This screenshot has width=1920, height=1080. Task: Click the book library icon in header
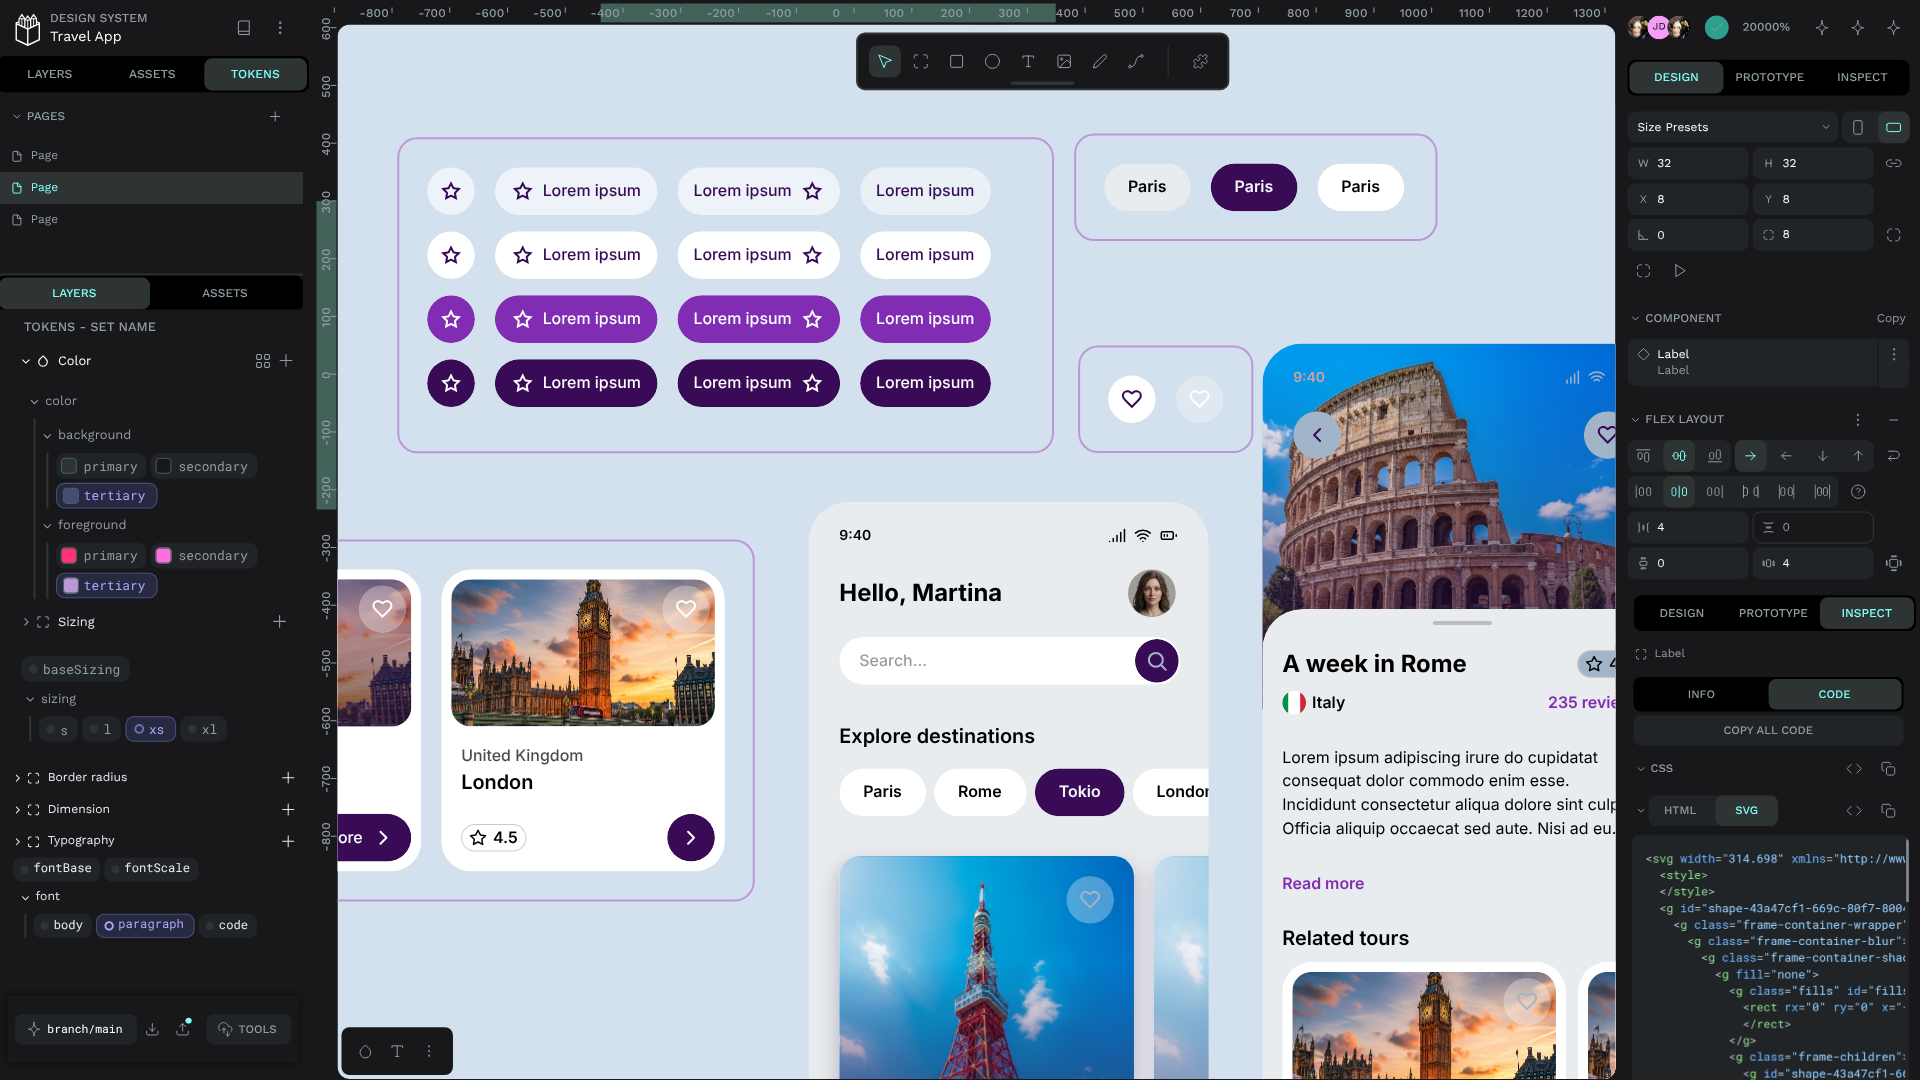coord(244,28)
